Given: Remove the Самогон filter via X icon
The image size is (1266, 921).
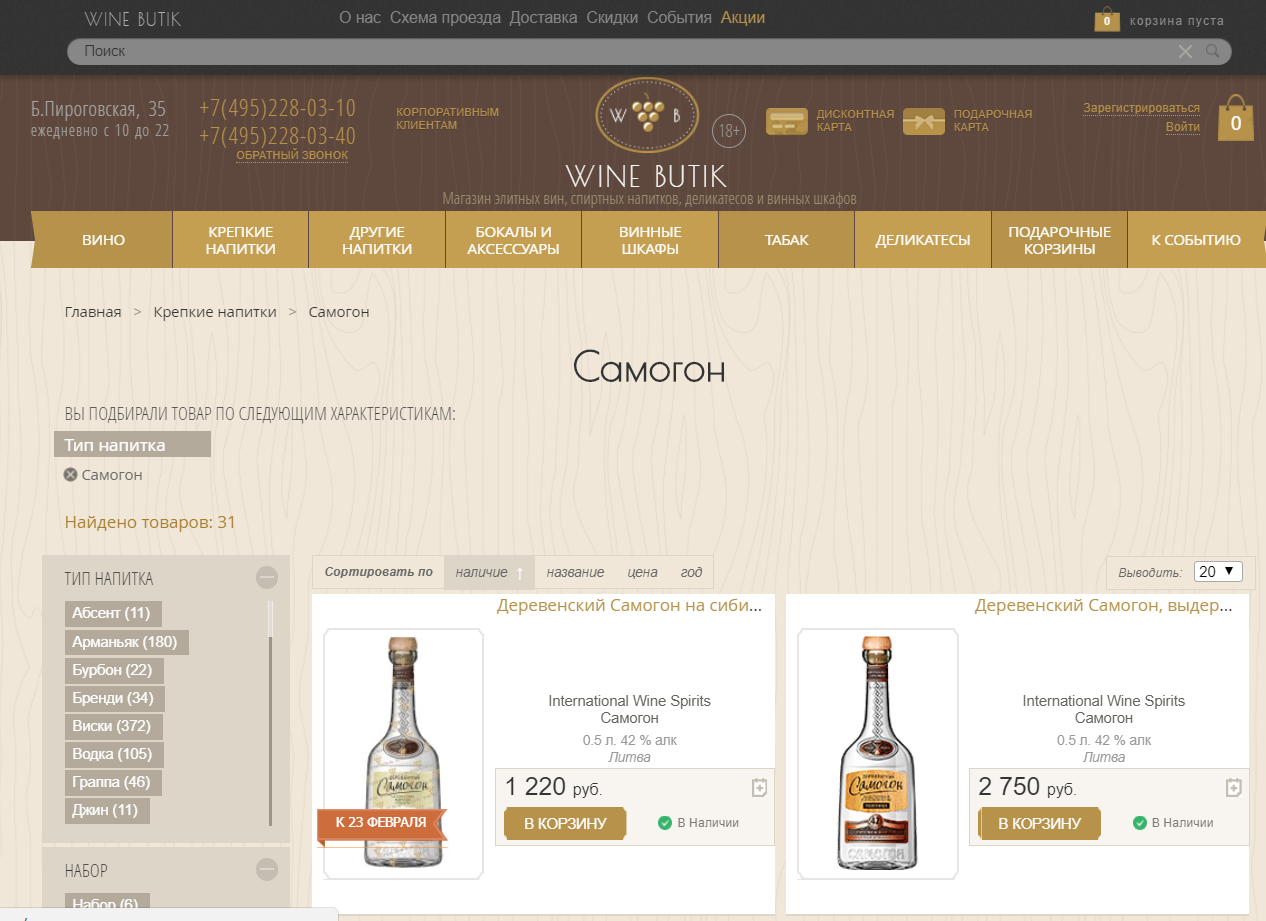Looking at the screenshot, I should (x=70, y=475).
